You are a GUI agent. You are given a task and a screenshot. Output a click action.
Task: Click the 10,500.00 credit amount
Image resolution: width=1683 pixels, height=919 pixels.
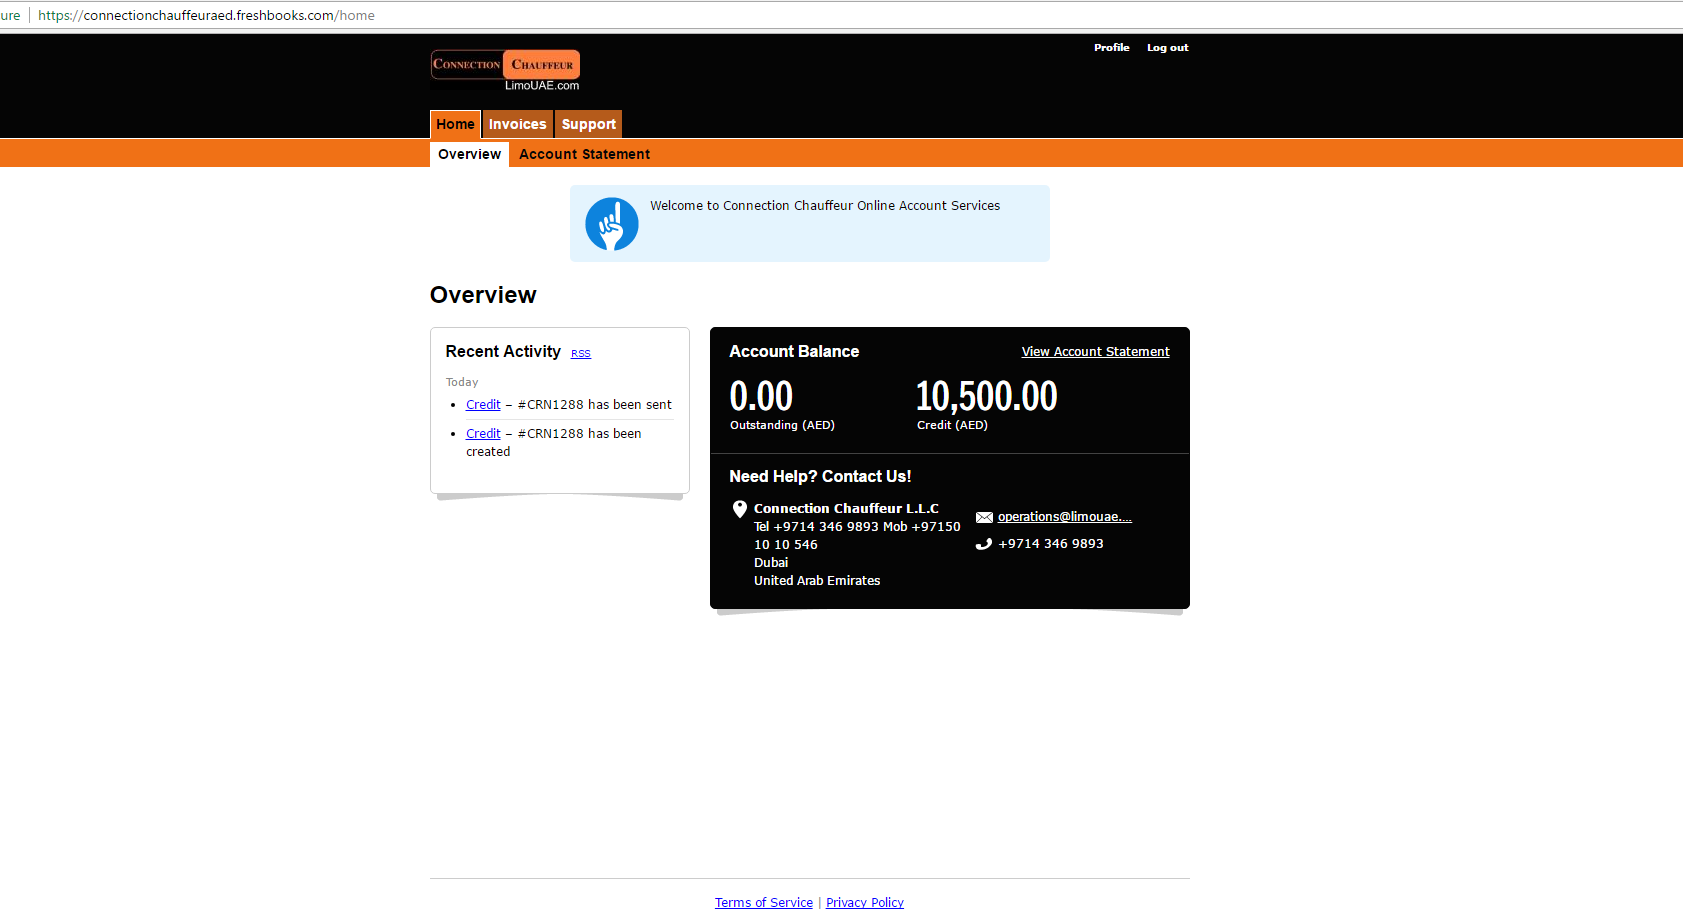click(x=987, y=396)
